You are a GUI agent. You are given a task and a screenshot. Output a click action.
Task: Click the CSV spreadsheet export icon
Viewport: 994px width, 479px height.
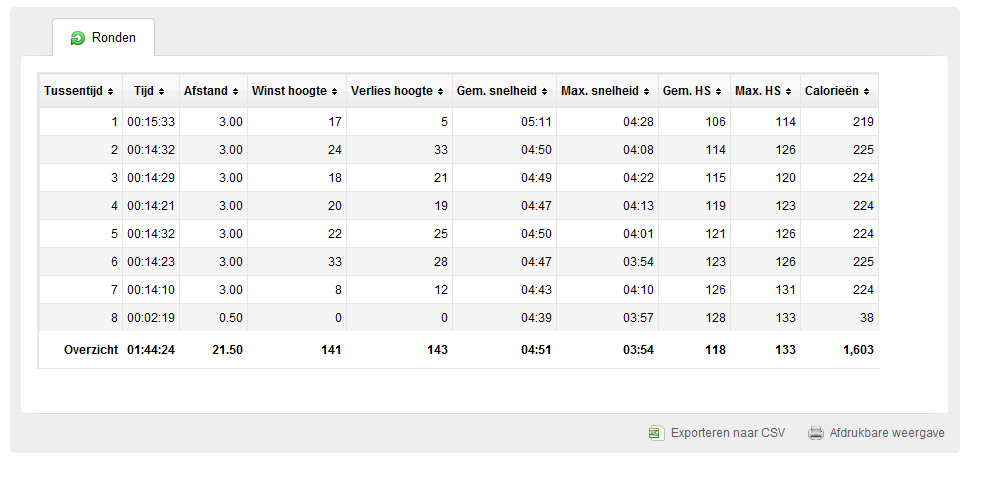click(x=656, y=433)
